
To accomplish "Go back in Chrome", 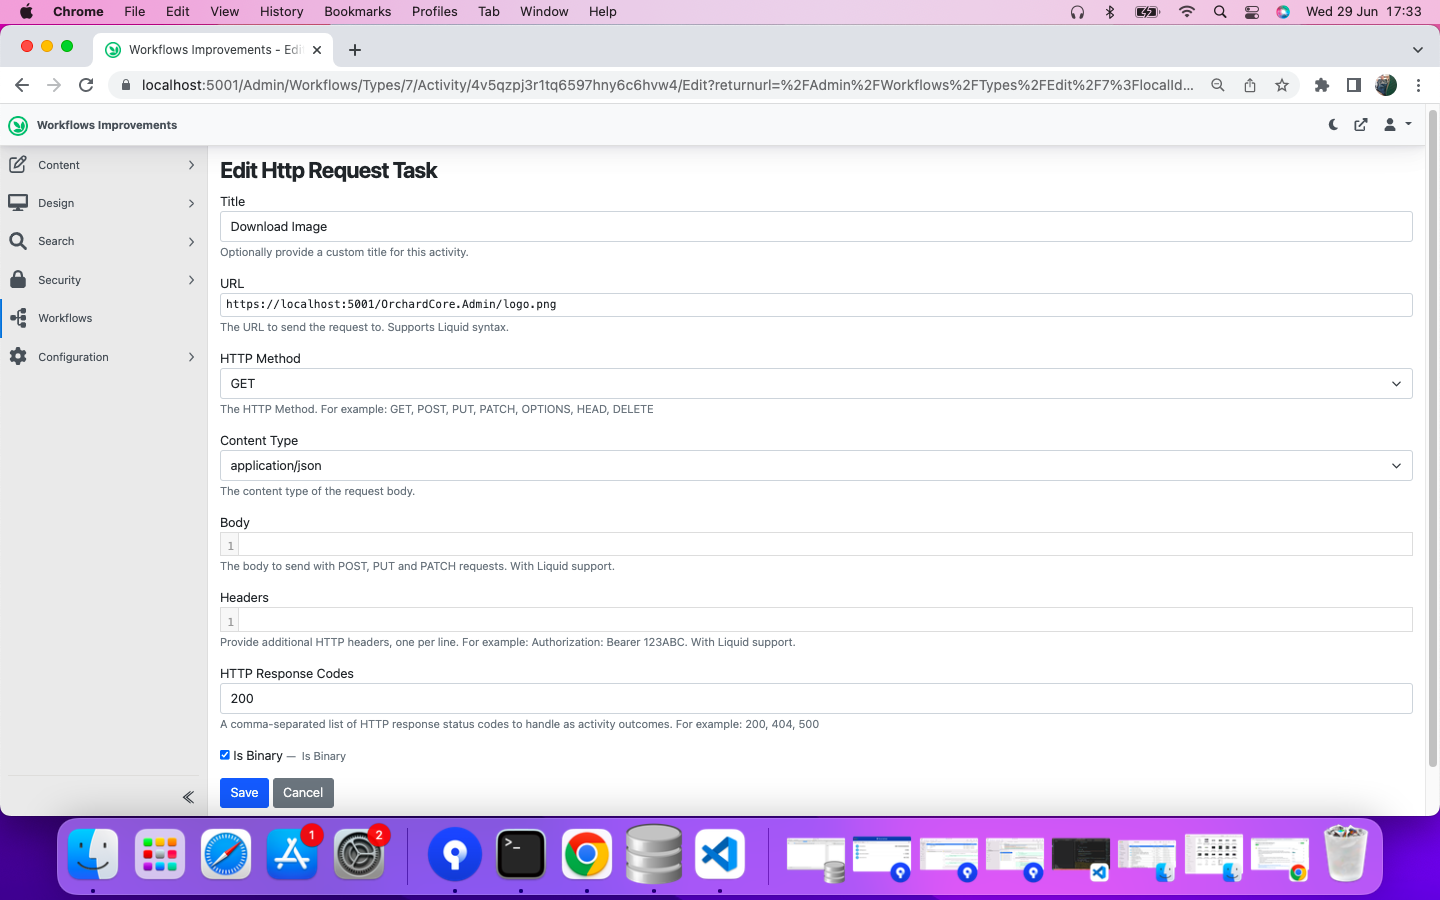I will point(22,85).
